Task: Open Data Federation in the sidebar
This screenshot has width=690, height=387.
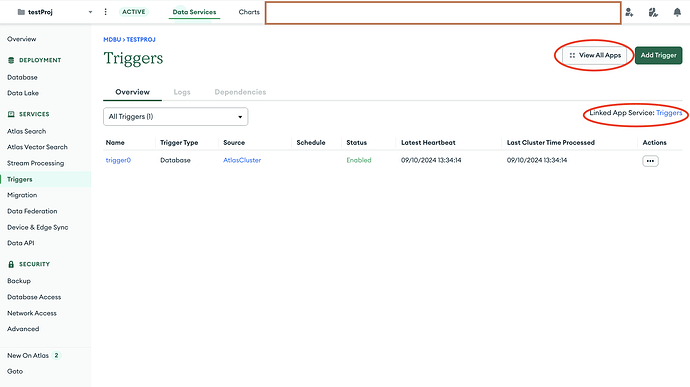Action: coord(32,211)
